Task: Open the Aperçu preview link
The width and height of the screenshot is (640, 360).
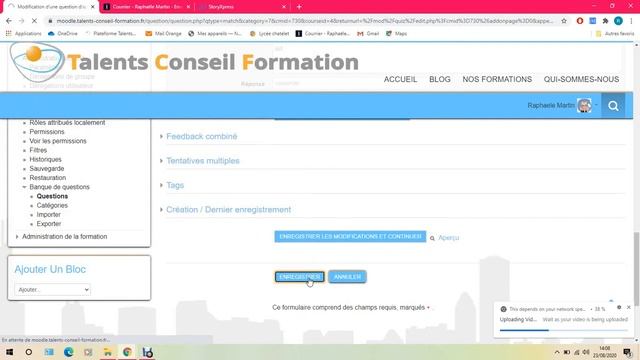Action: (449, 238)
